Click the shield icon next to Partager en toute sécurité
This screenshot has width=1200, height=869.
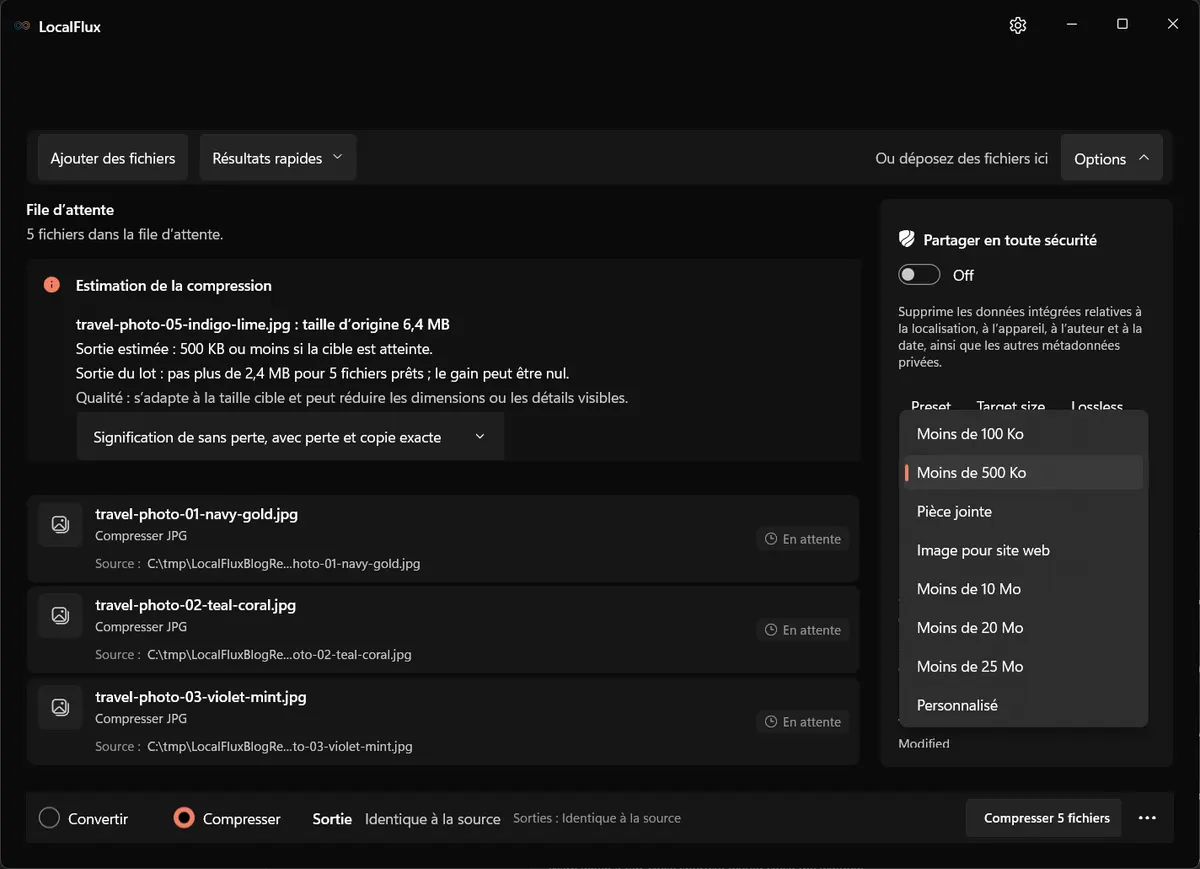click(907, 239)
